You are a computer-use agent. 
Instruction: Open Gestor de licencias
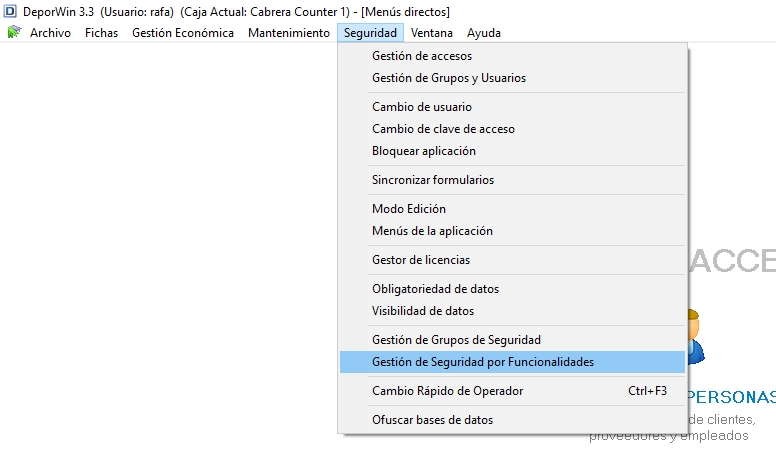coord(512,260)
